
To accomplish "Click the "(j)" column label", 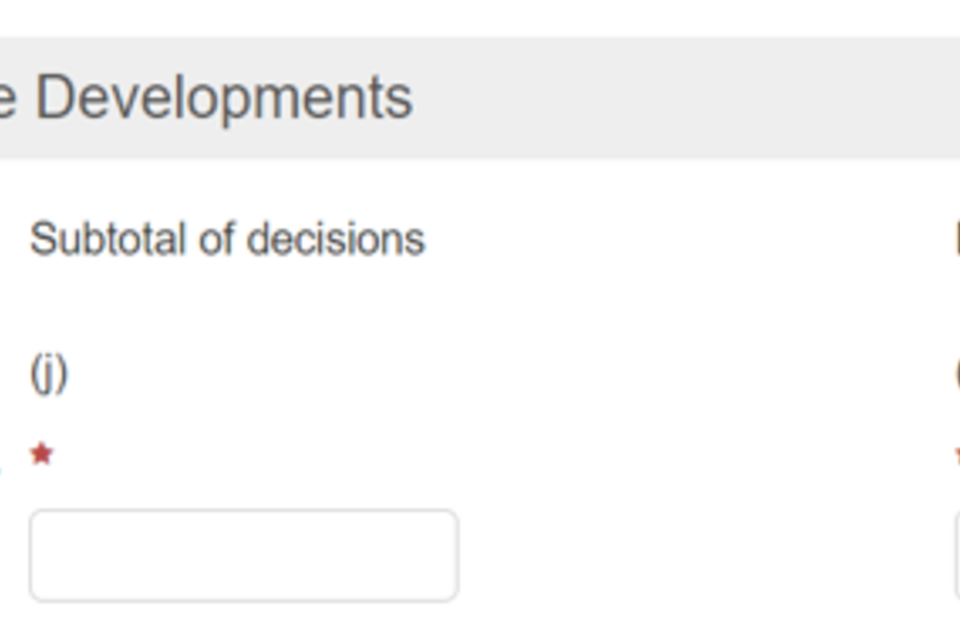I will tap(48, 374).
